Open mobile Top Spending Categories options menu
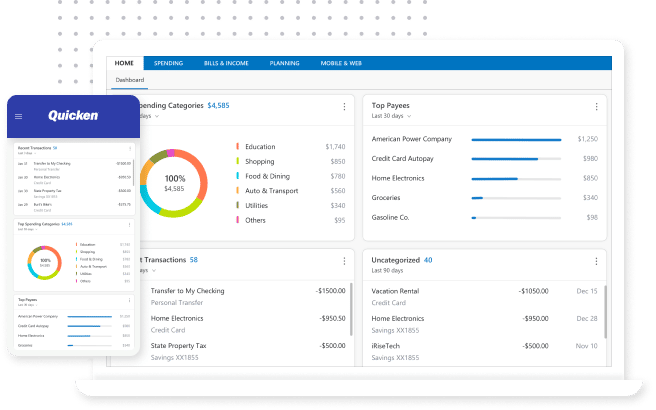 click(x=130, y=225)
